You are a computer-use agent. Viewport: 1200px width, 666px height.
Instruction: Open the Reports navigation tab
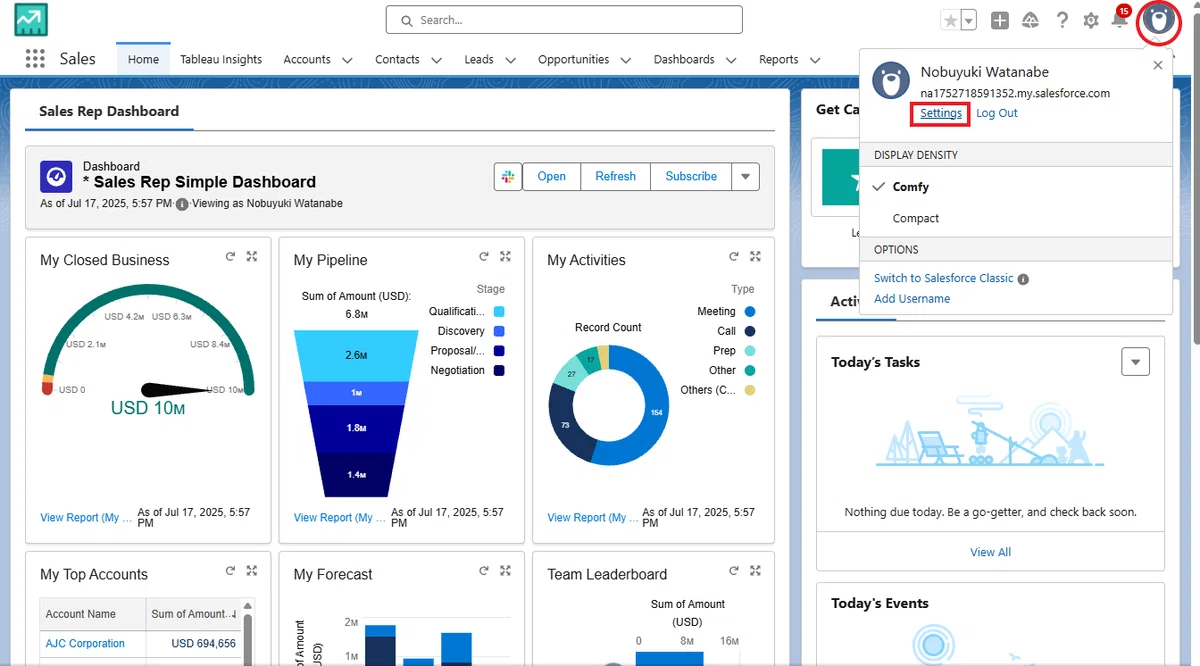point(778,59)
